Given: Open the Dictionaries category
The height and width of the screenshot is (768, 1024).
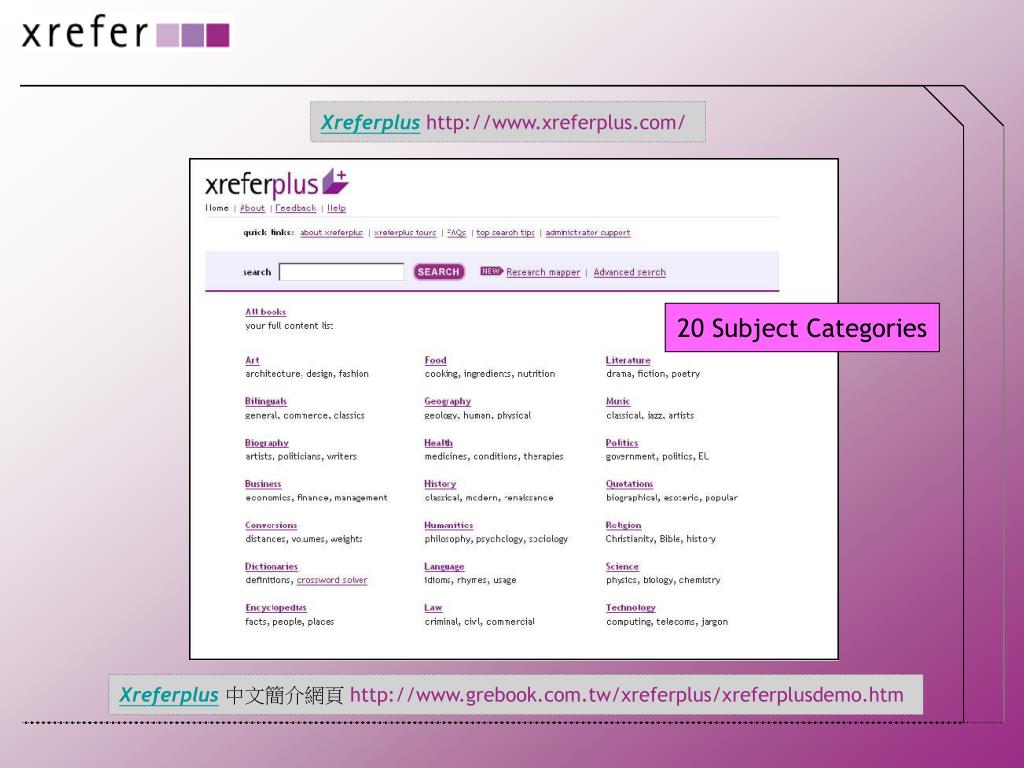Looking at the screenshot, I should 271,567.
